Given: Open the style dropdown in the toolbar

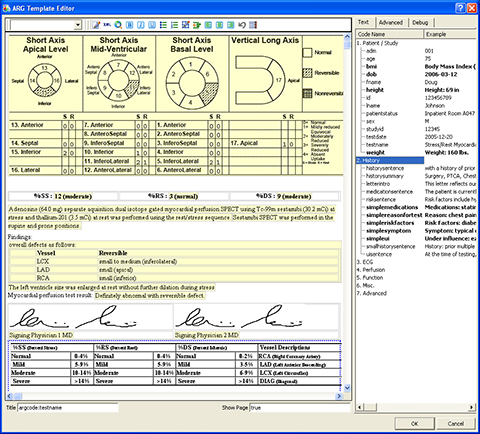Looking at the screenshot, I should tap(78, 25).
